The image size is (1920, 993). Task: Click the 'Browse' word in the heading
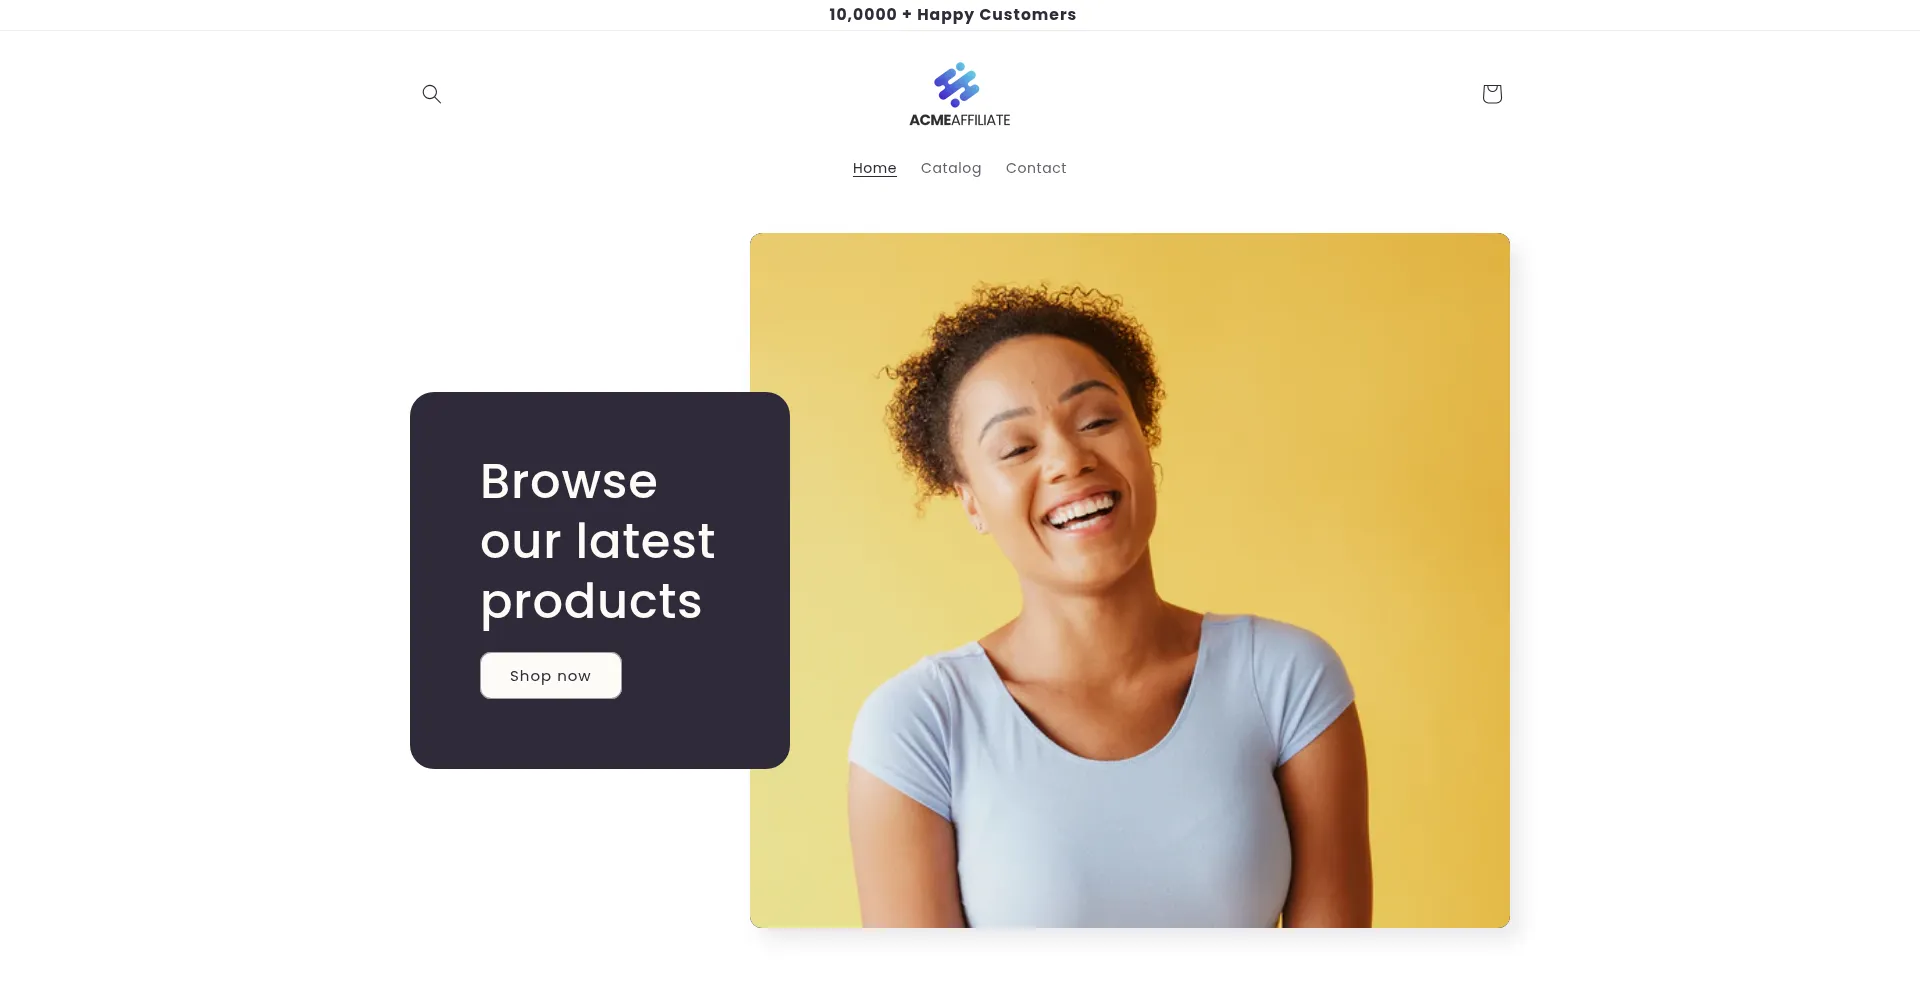568,482
